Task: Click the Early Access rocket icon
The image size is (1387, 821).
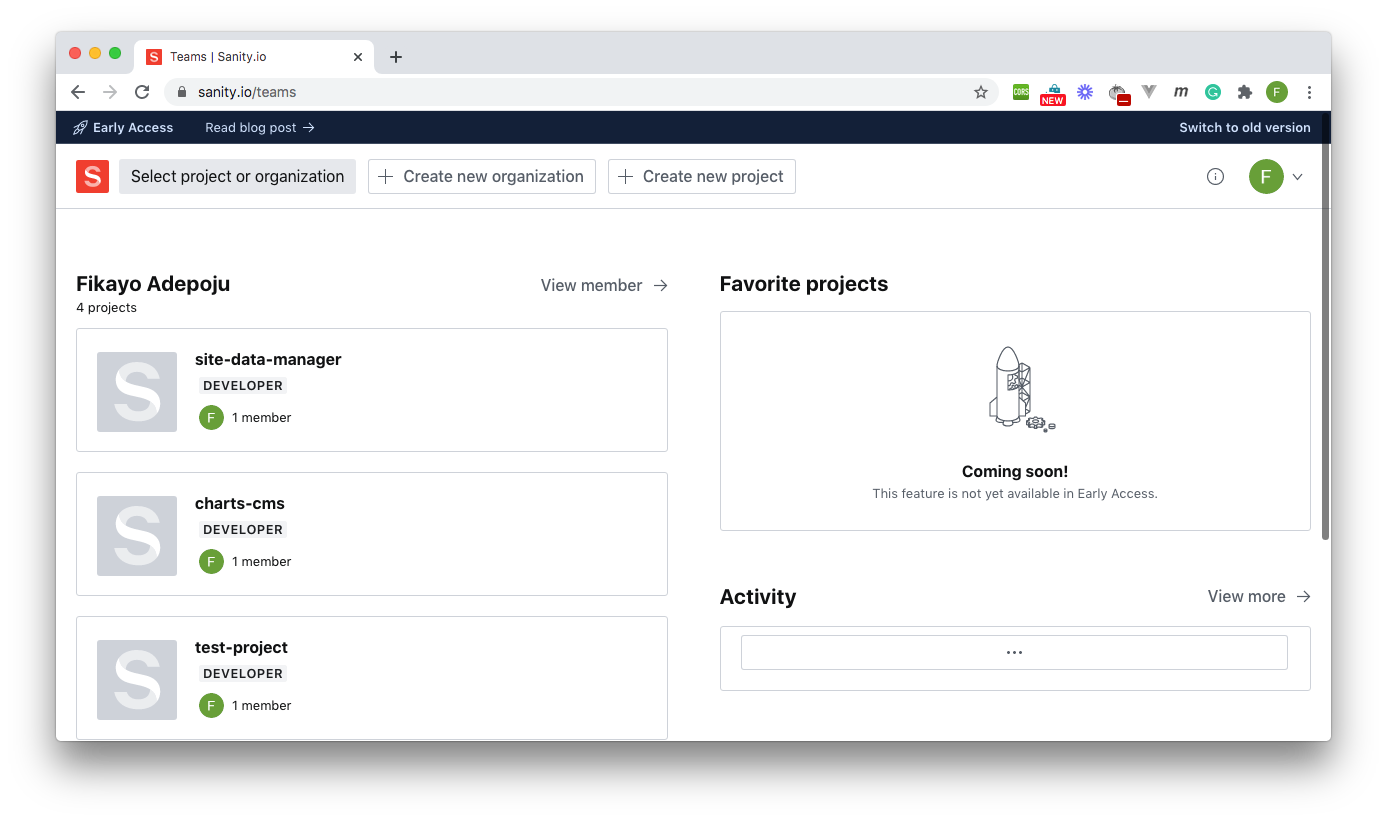Action: click(80, 128)
